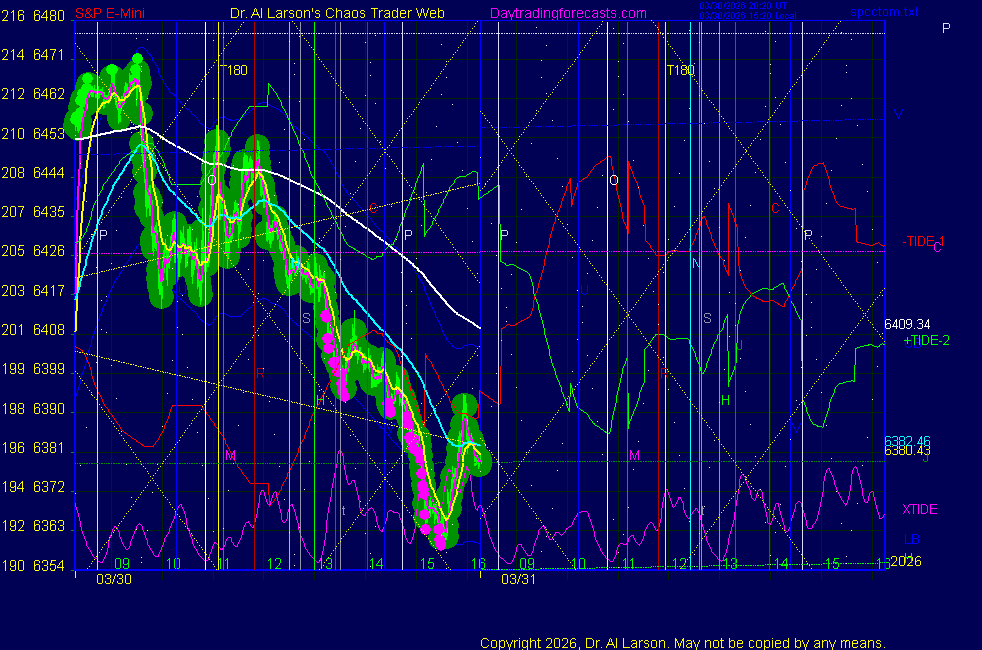Click the blue V marker at right edge
Screen dimensions: 982x650
(898, 115)
